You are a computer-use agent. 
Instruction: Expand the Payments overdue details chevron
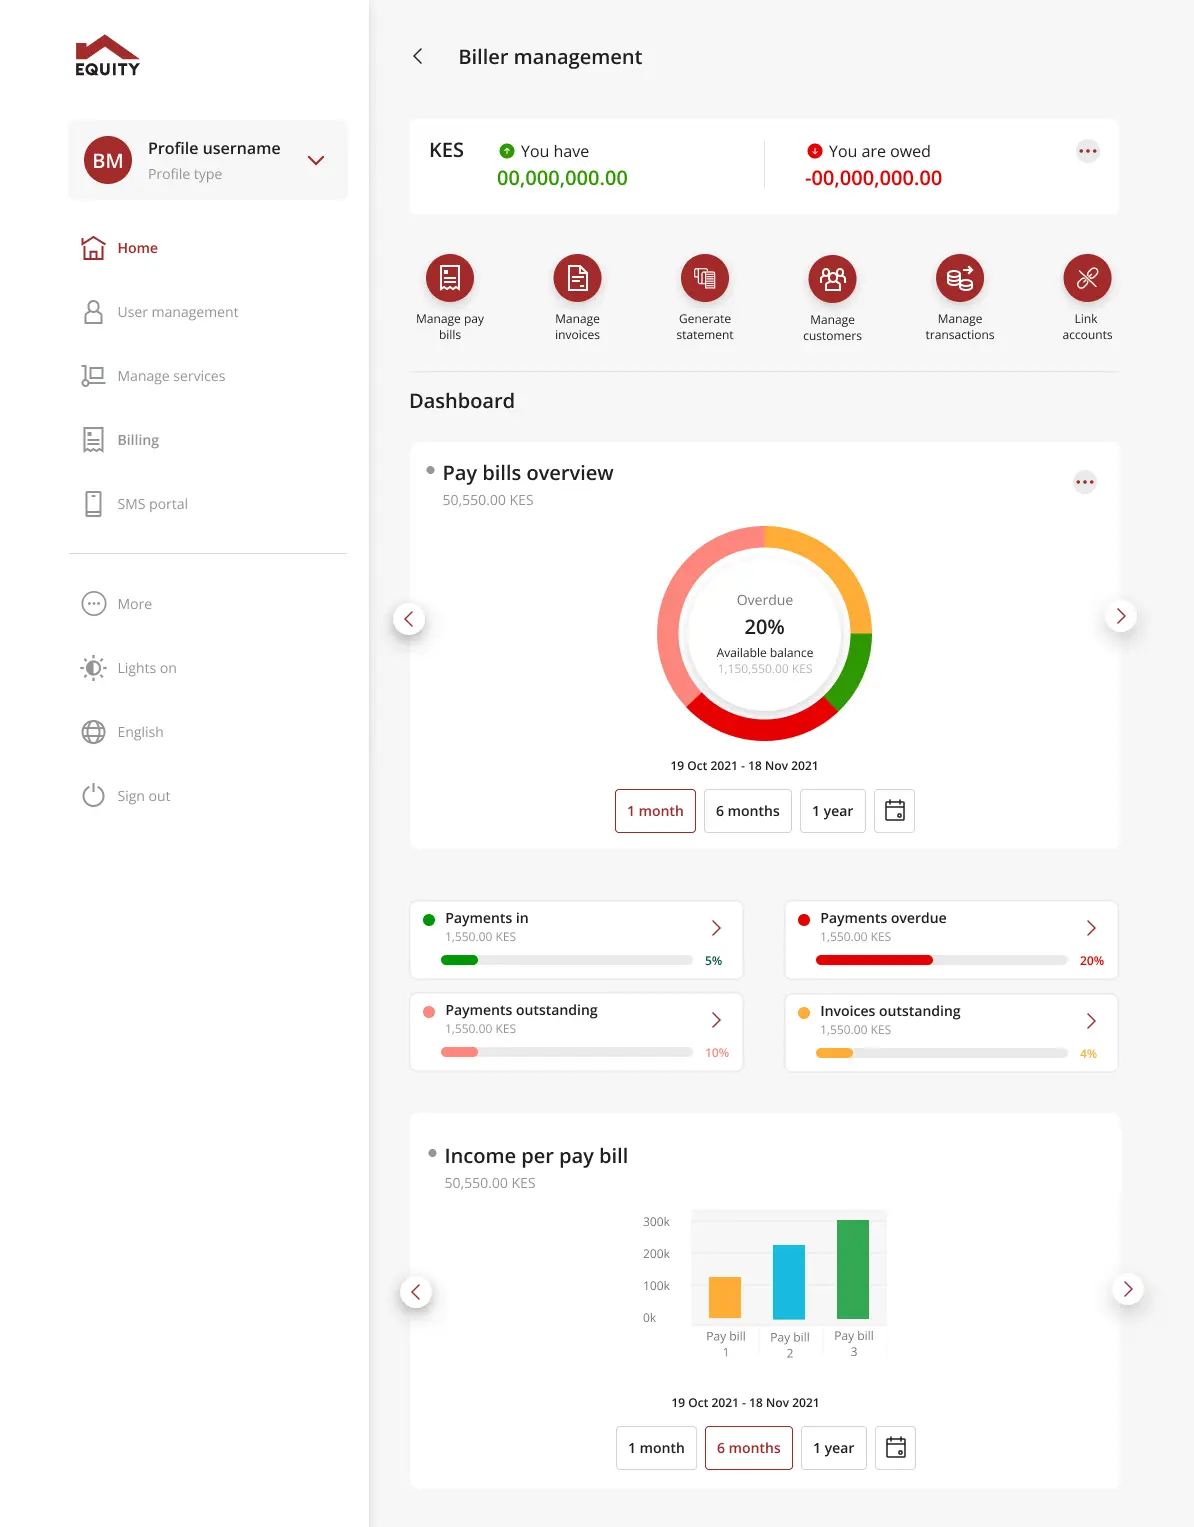pyautogui.click(x=1091, y=928)
